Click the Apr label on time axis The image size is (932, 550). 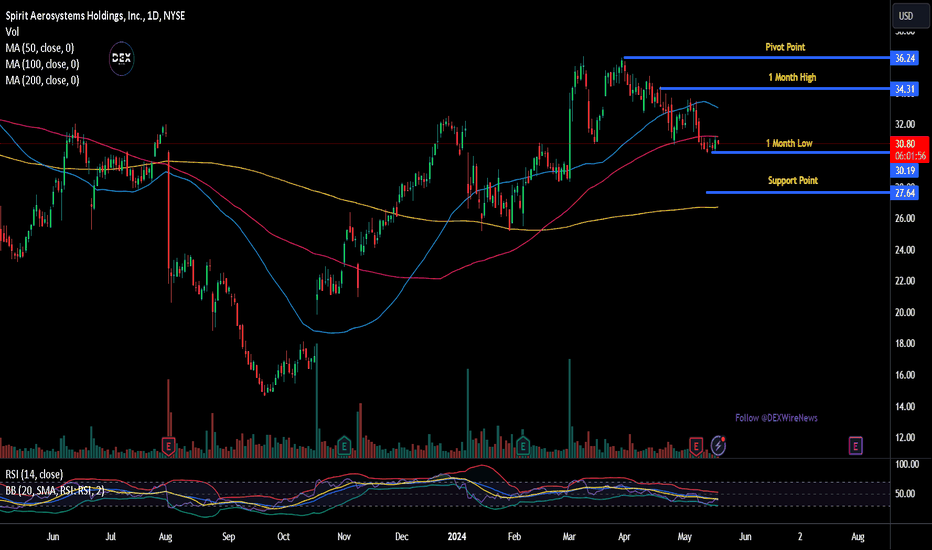coord(624,536)
